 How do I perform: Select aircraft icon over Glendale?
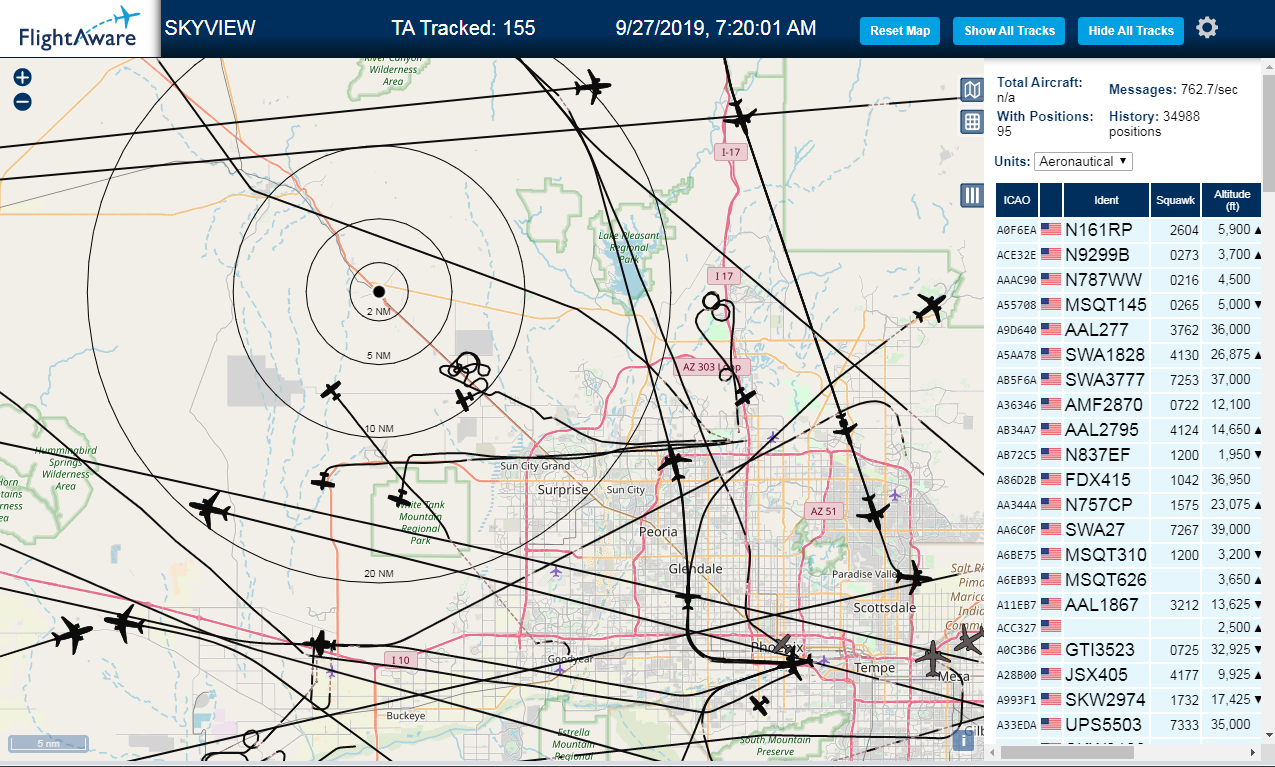(686, 599)
